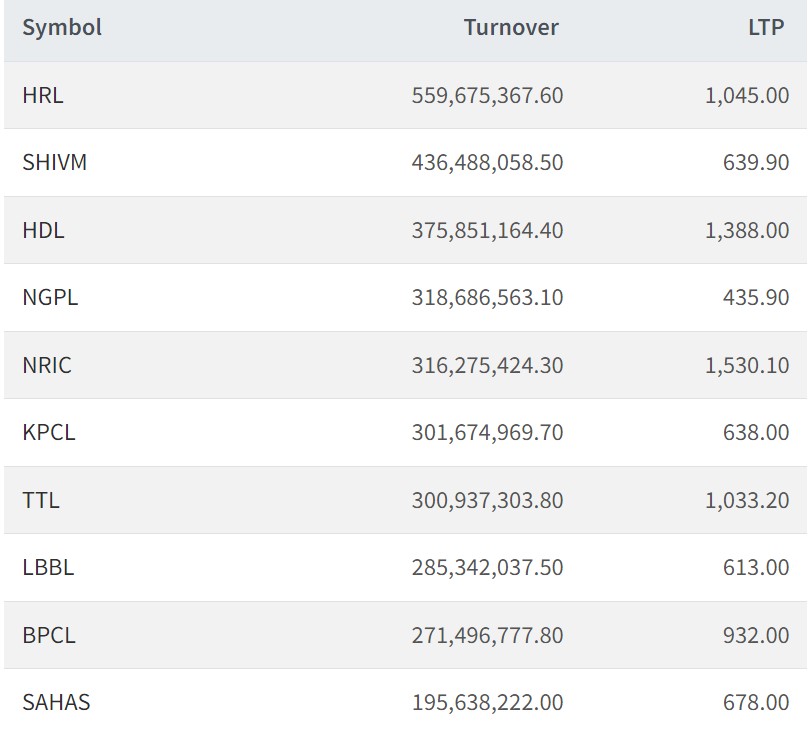Click the TTL symbol
Image resolution: width=809 pixels, height=730 pixels.
(x=41, y=500)
